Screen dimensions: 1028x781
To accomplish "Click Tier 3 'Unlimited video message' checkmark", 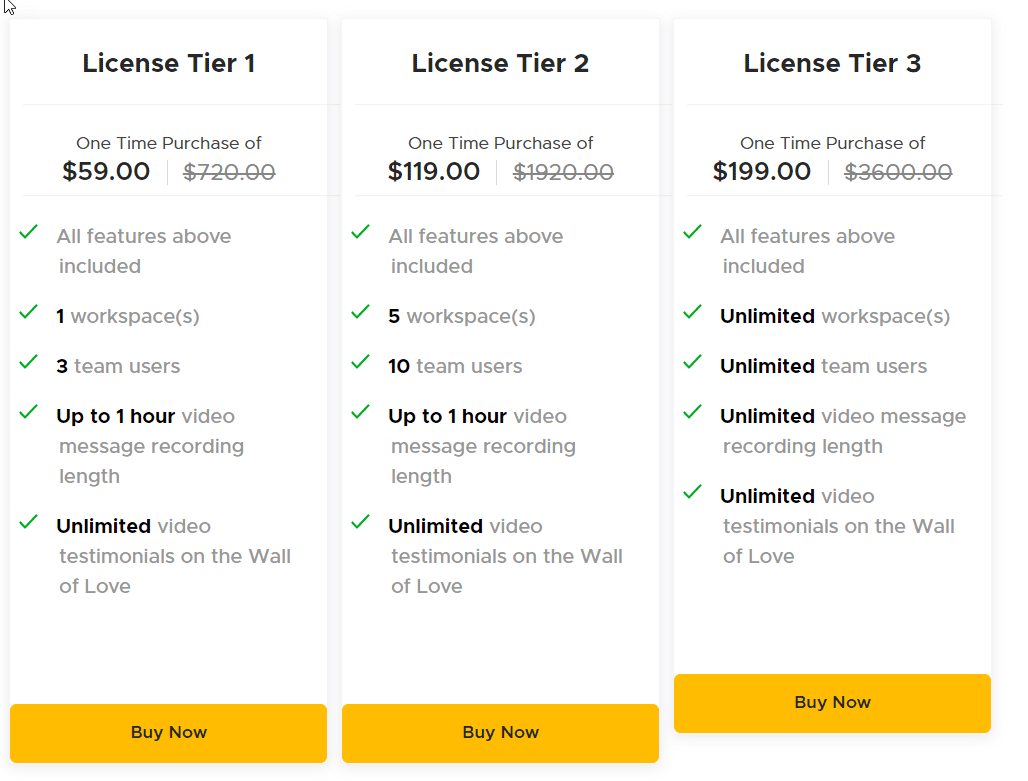I will (693, 412).
